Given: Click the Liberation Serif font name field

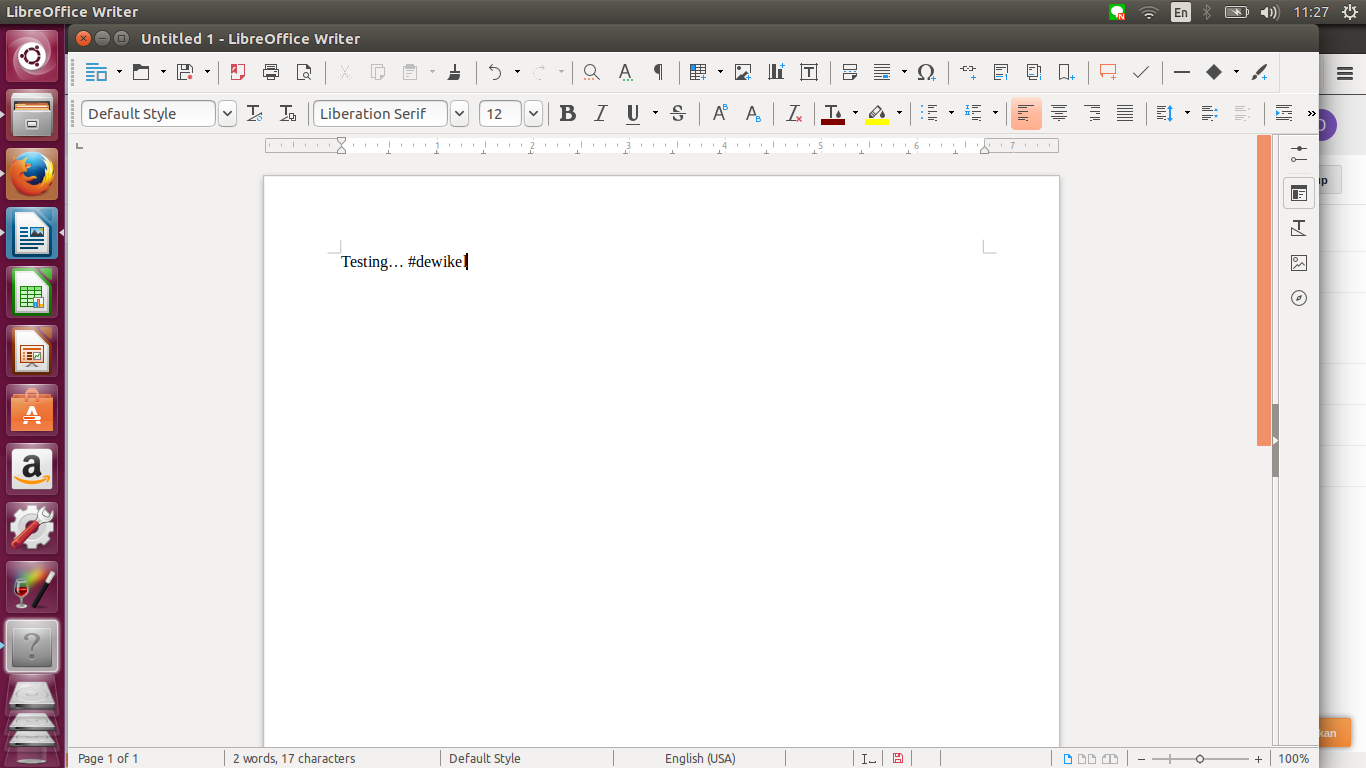Looking at the screenshot, I should (x=380, y=114).
